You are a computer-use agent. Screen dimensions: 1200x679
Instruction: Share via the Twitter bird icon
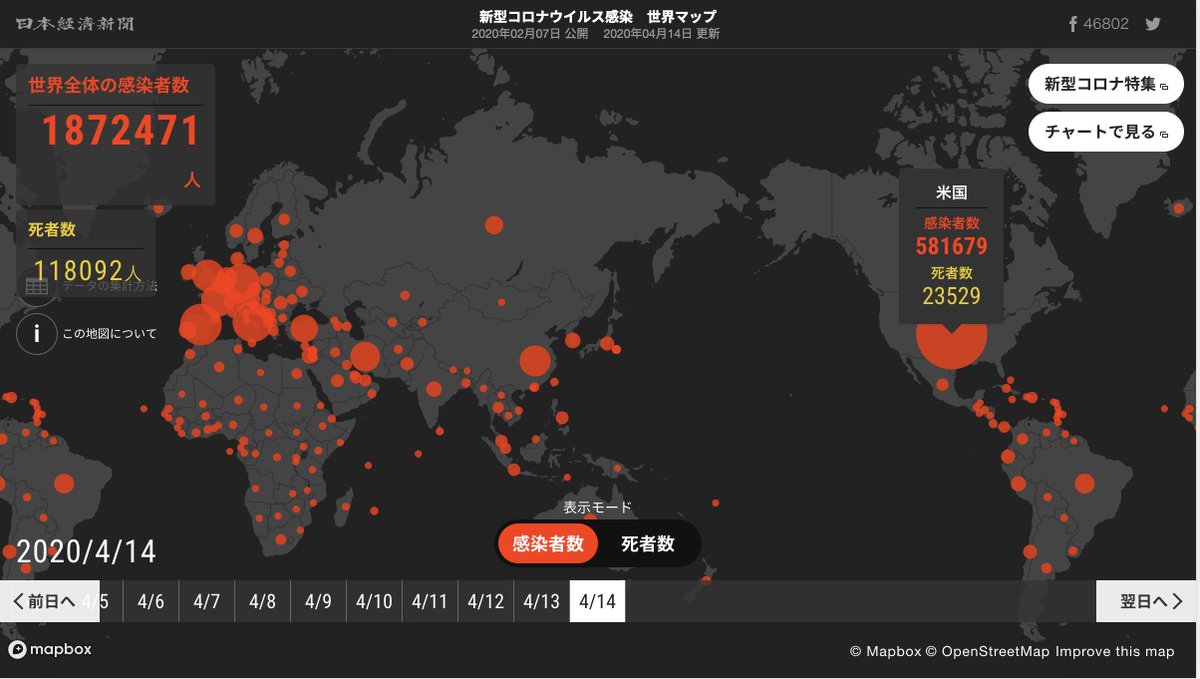1153,24
